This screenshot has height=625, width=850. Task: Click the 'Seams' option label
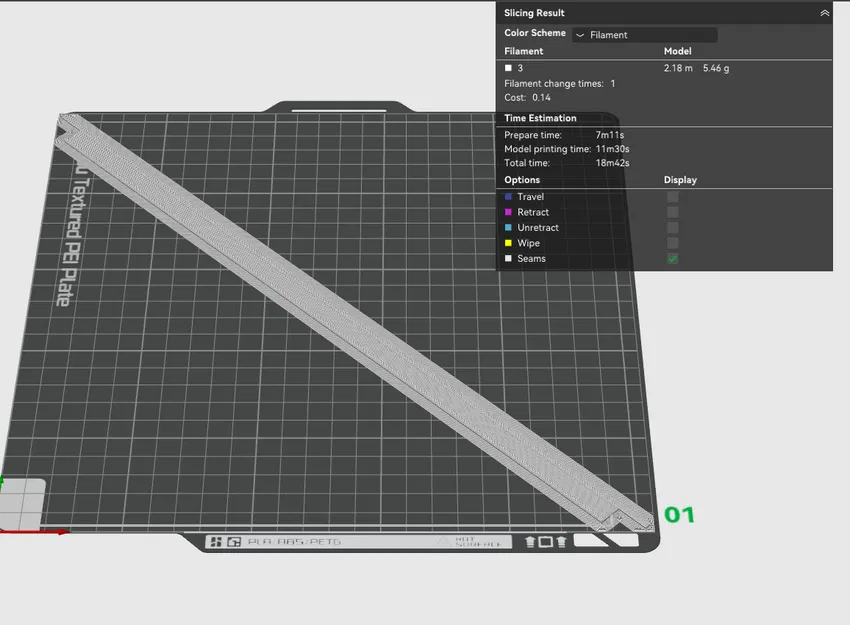point(531,259)
